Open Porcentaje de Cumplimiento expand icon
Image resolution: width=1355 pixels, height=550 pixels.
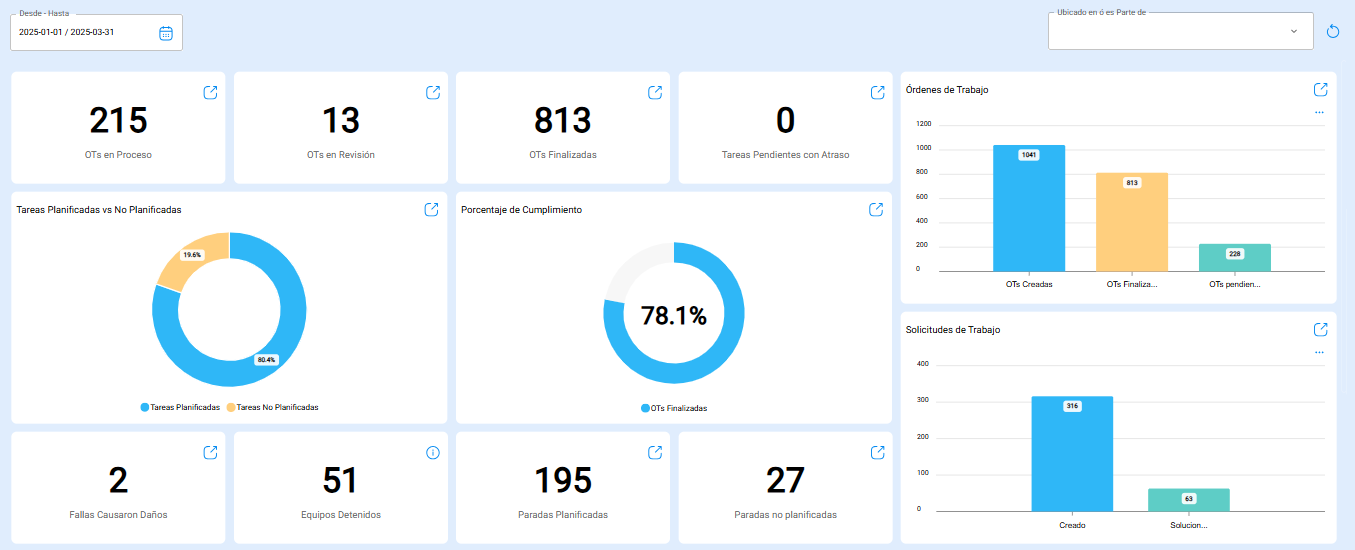(x=876, y=209)
